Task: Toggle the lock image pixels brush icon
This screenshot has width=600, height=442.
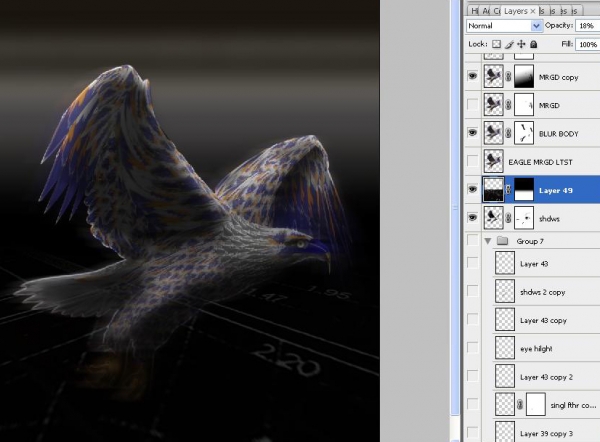Action: point(509,44)
